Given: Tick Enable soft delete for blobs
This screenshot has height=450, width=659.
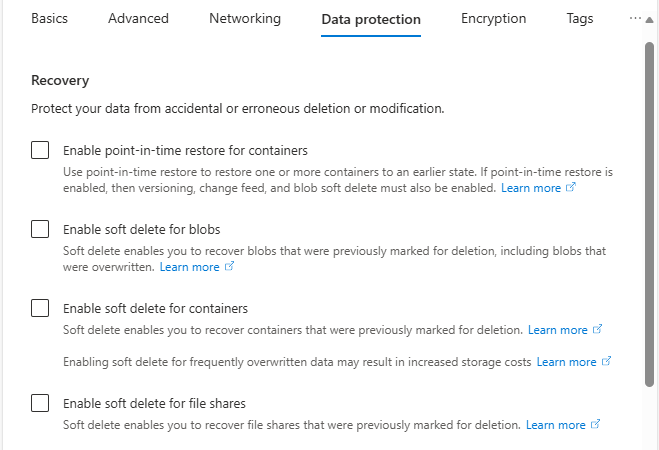Looking at the screenshot, I should pyautogui.click(x=40, y=229).
